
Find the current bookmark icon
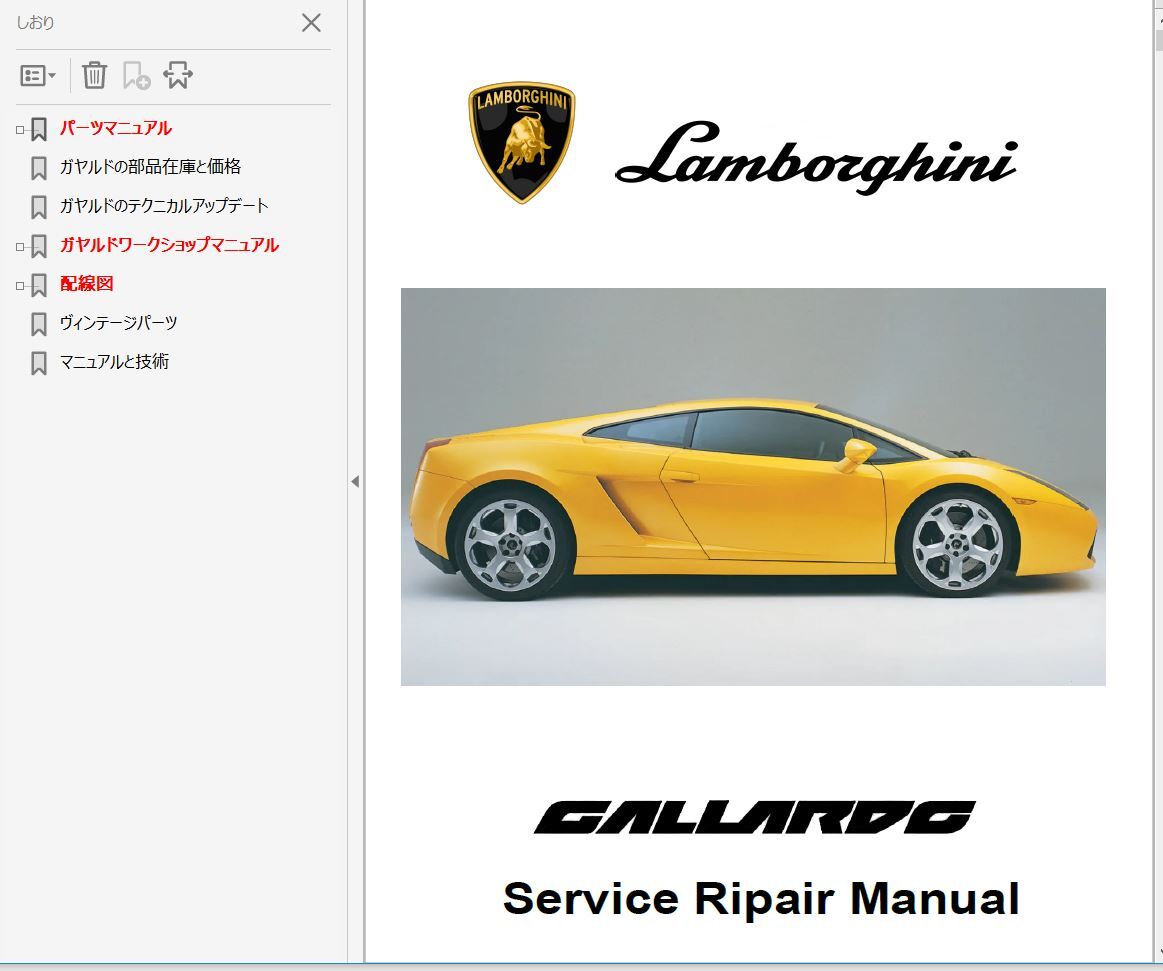tap(178, 75)
